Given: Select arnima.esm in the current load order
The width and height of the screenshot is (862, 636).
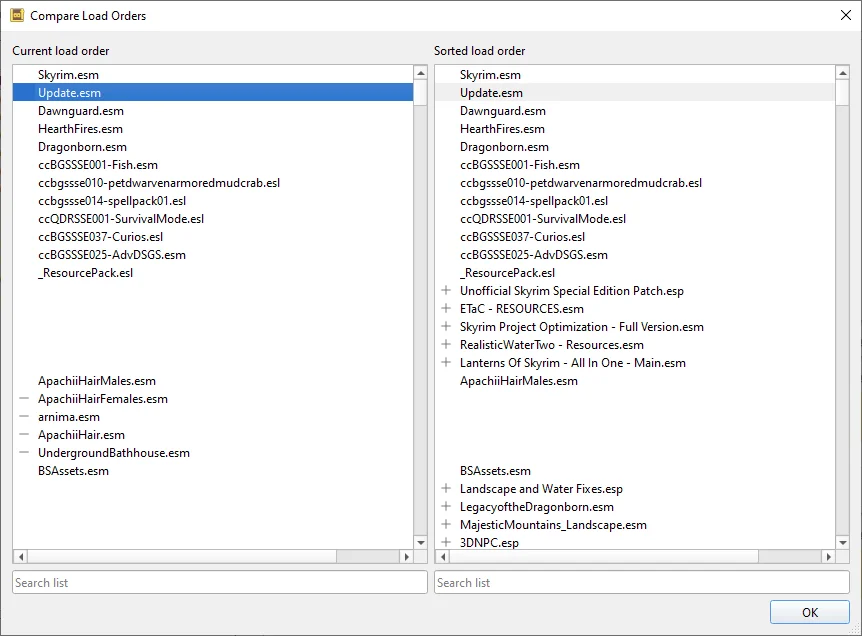Looking at the screenshot, I should coord(213,417).
